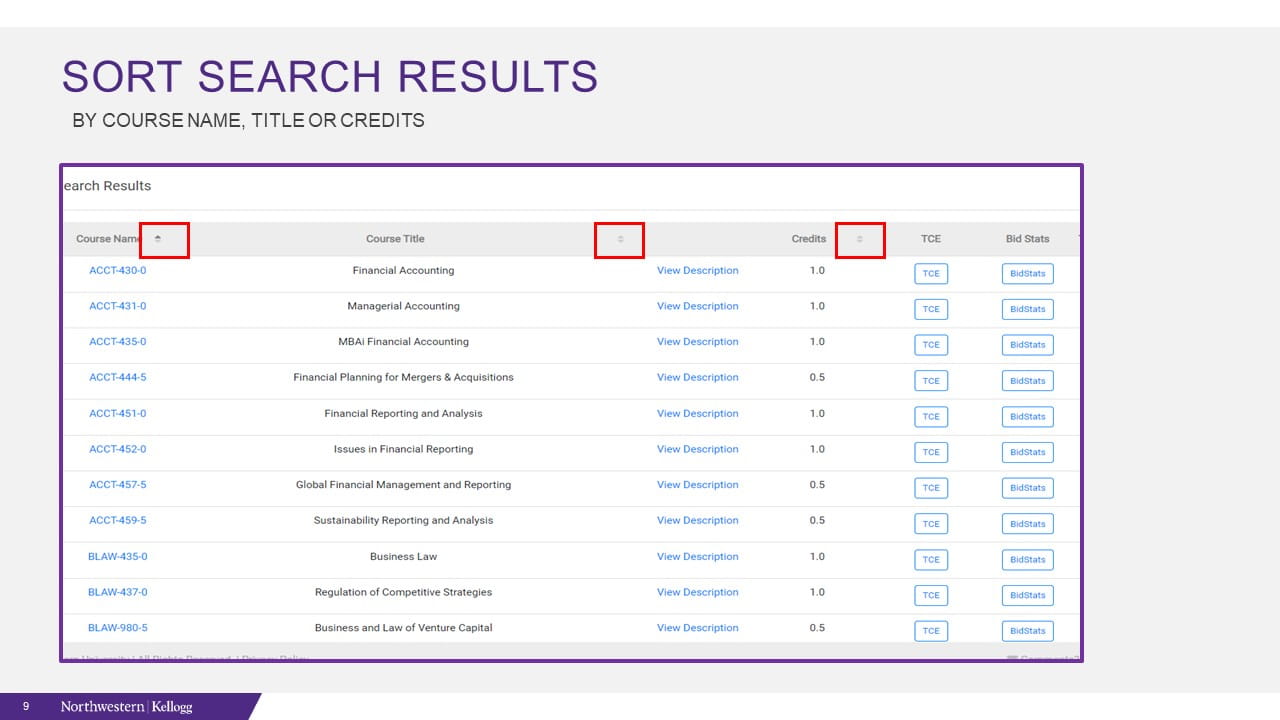Screen dimensions: 1280x720
Task: Click TCE button for Managerial Accounting
Action: click(930, 309)
